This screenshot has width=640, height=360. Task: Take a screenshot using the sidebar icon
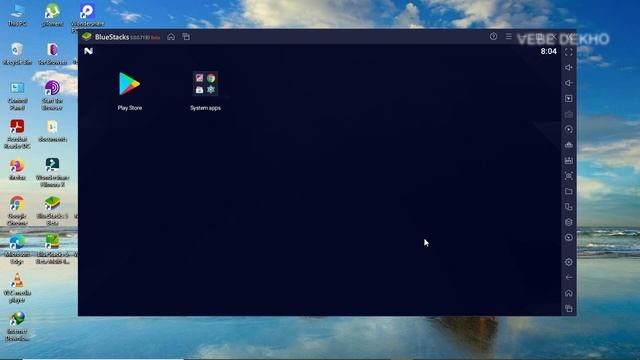569,176
